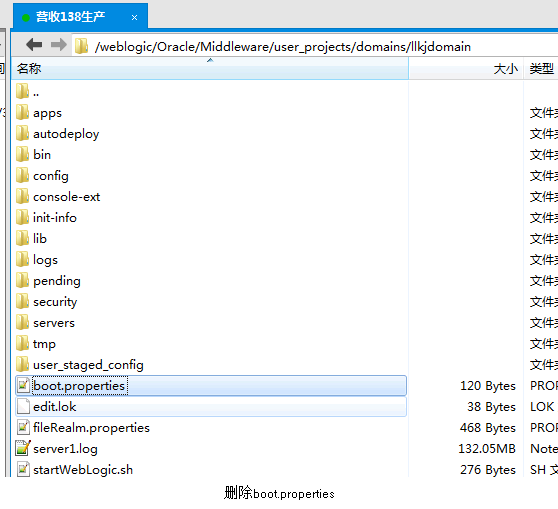Click the edit.lok file icon
558x509 pixels.
[x=23, y=406]
